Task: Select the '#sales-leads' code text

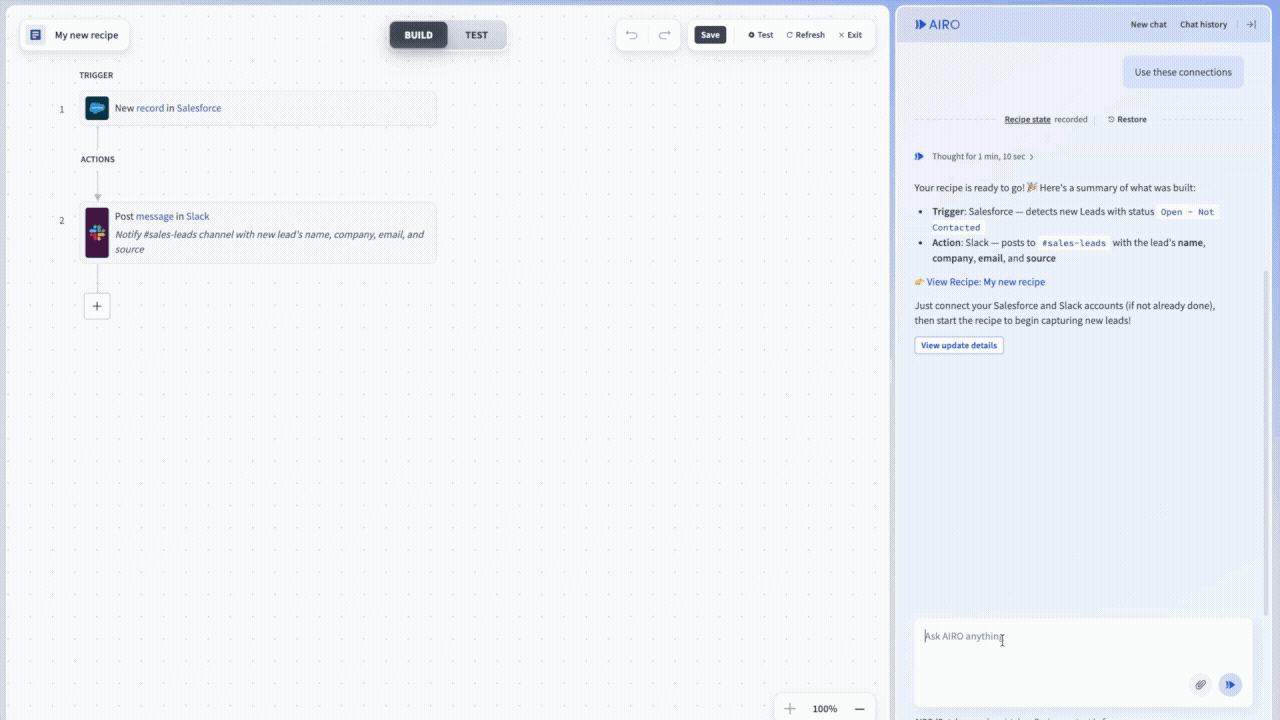Action: (x=1074, y=243)
